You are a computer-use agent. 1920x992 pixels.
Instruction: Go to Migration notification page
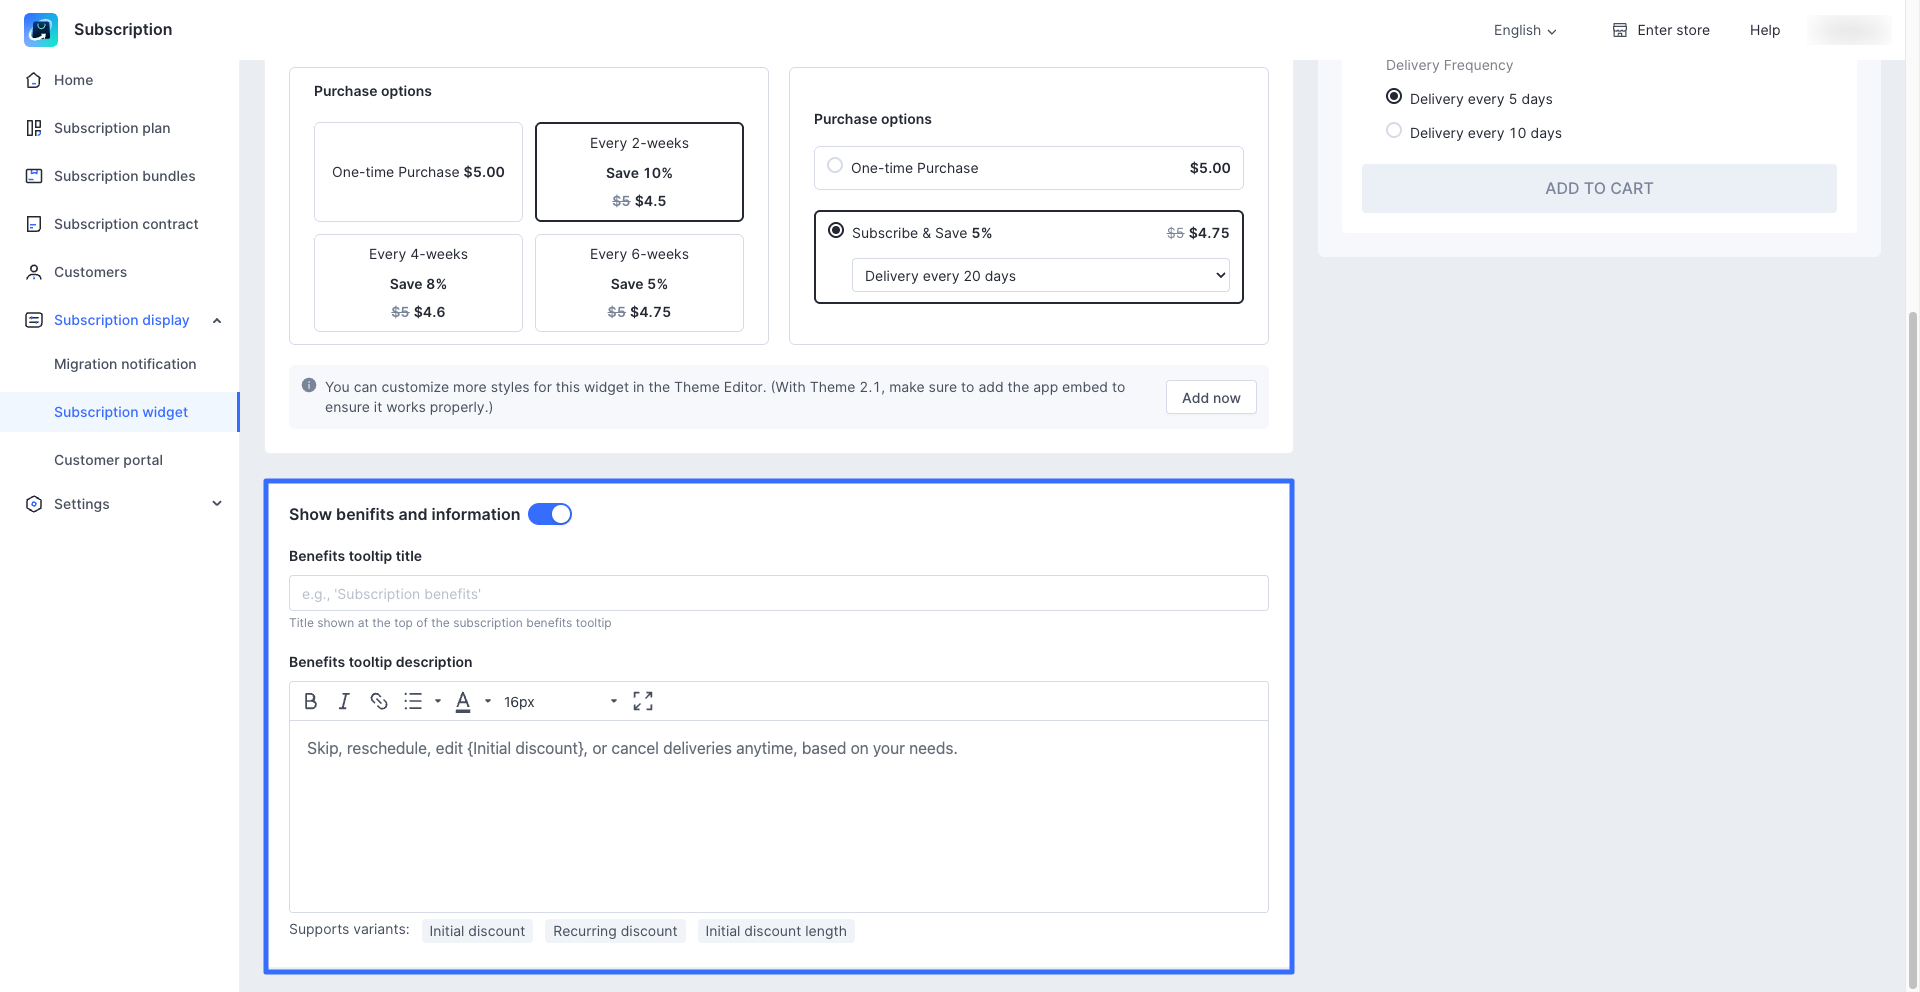click(x=125, y=364)
